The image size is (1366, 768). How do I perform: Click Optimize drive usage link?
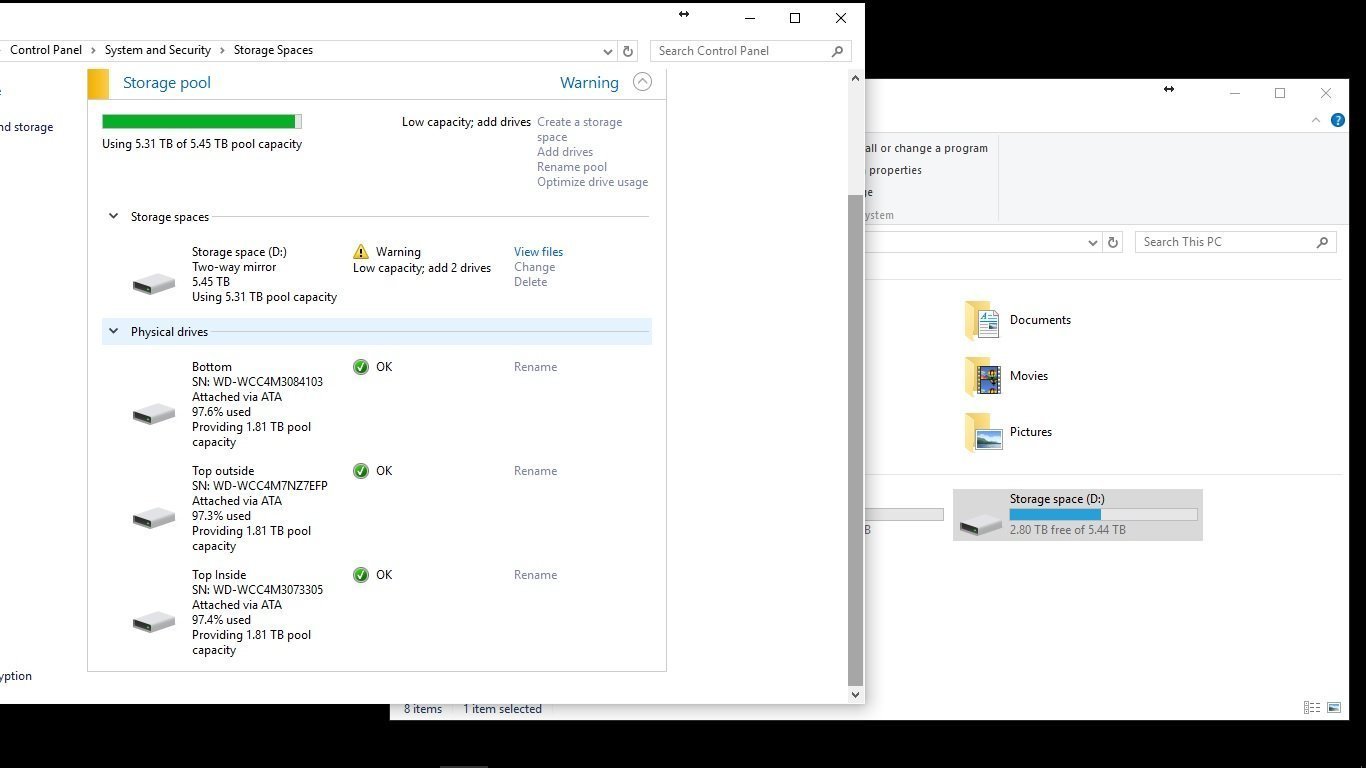tap(592, 182)
